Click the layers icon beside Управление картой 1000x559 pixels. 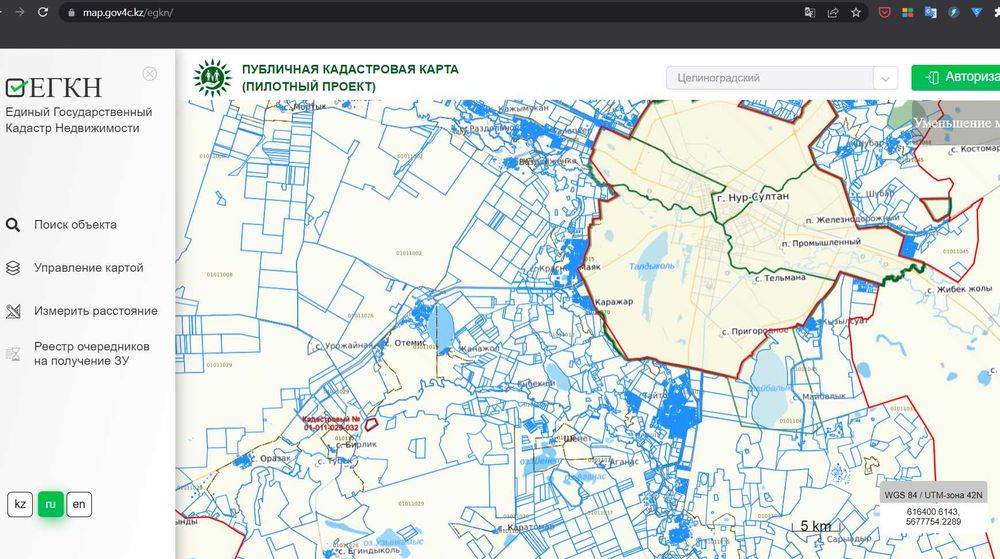[13, 268]
